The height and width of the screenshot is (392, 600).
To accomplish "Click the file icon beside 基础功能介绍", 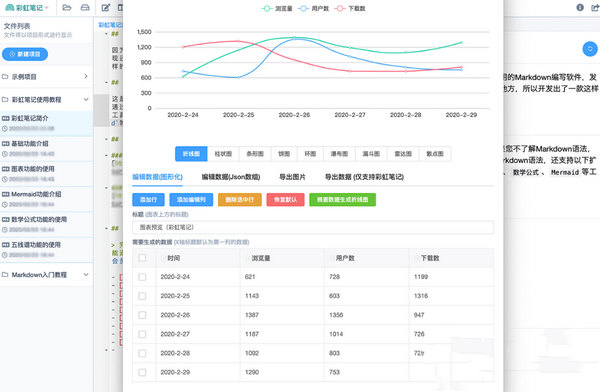I will click(5, 144).
